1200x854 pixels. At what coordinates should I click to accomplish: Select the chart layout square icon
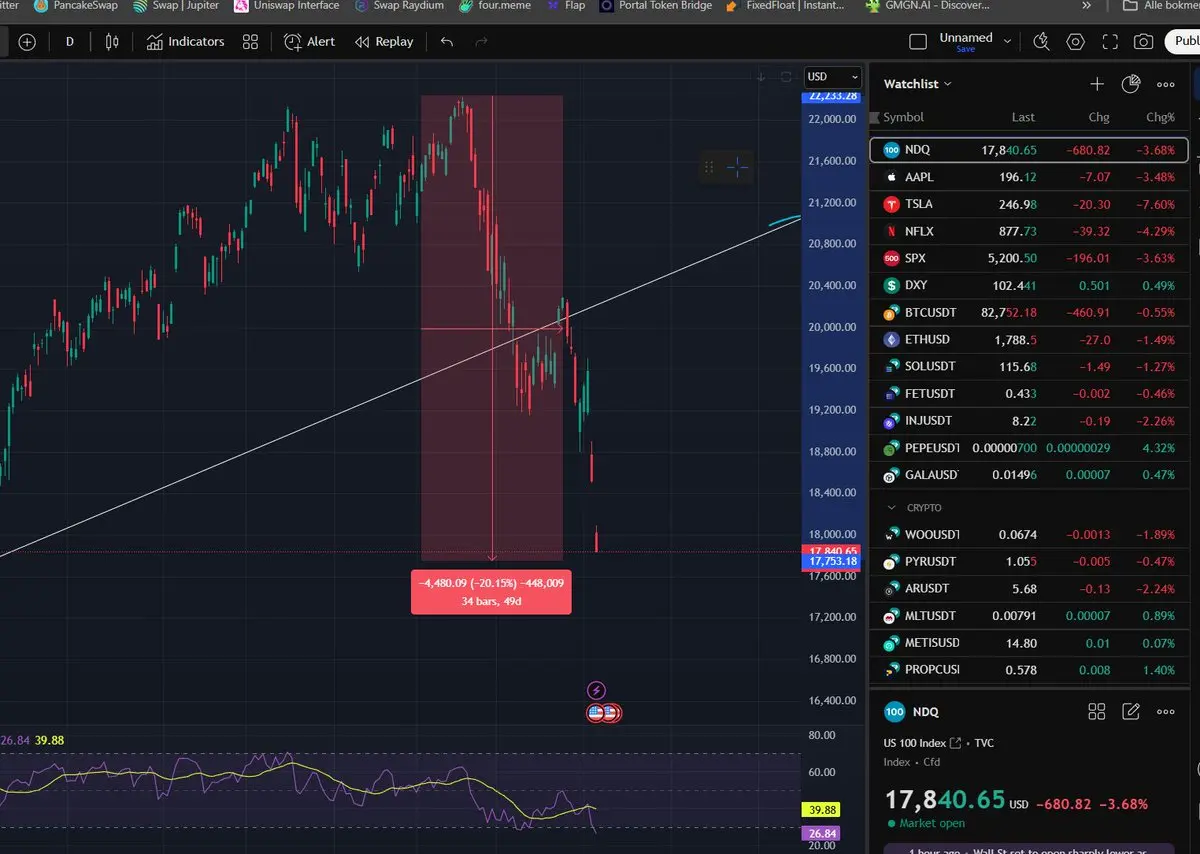918,42
